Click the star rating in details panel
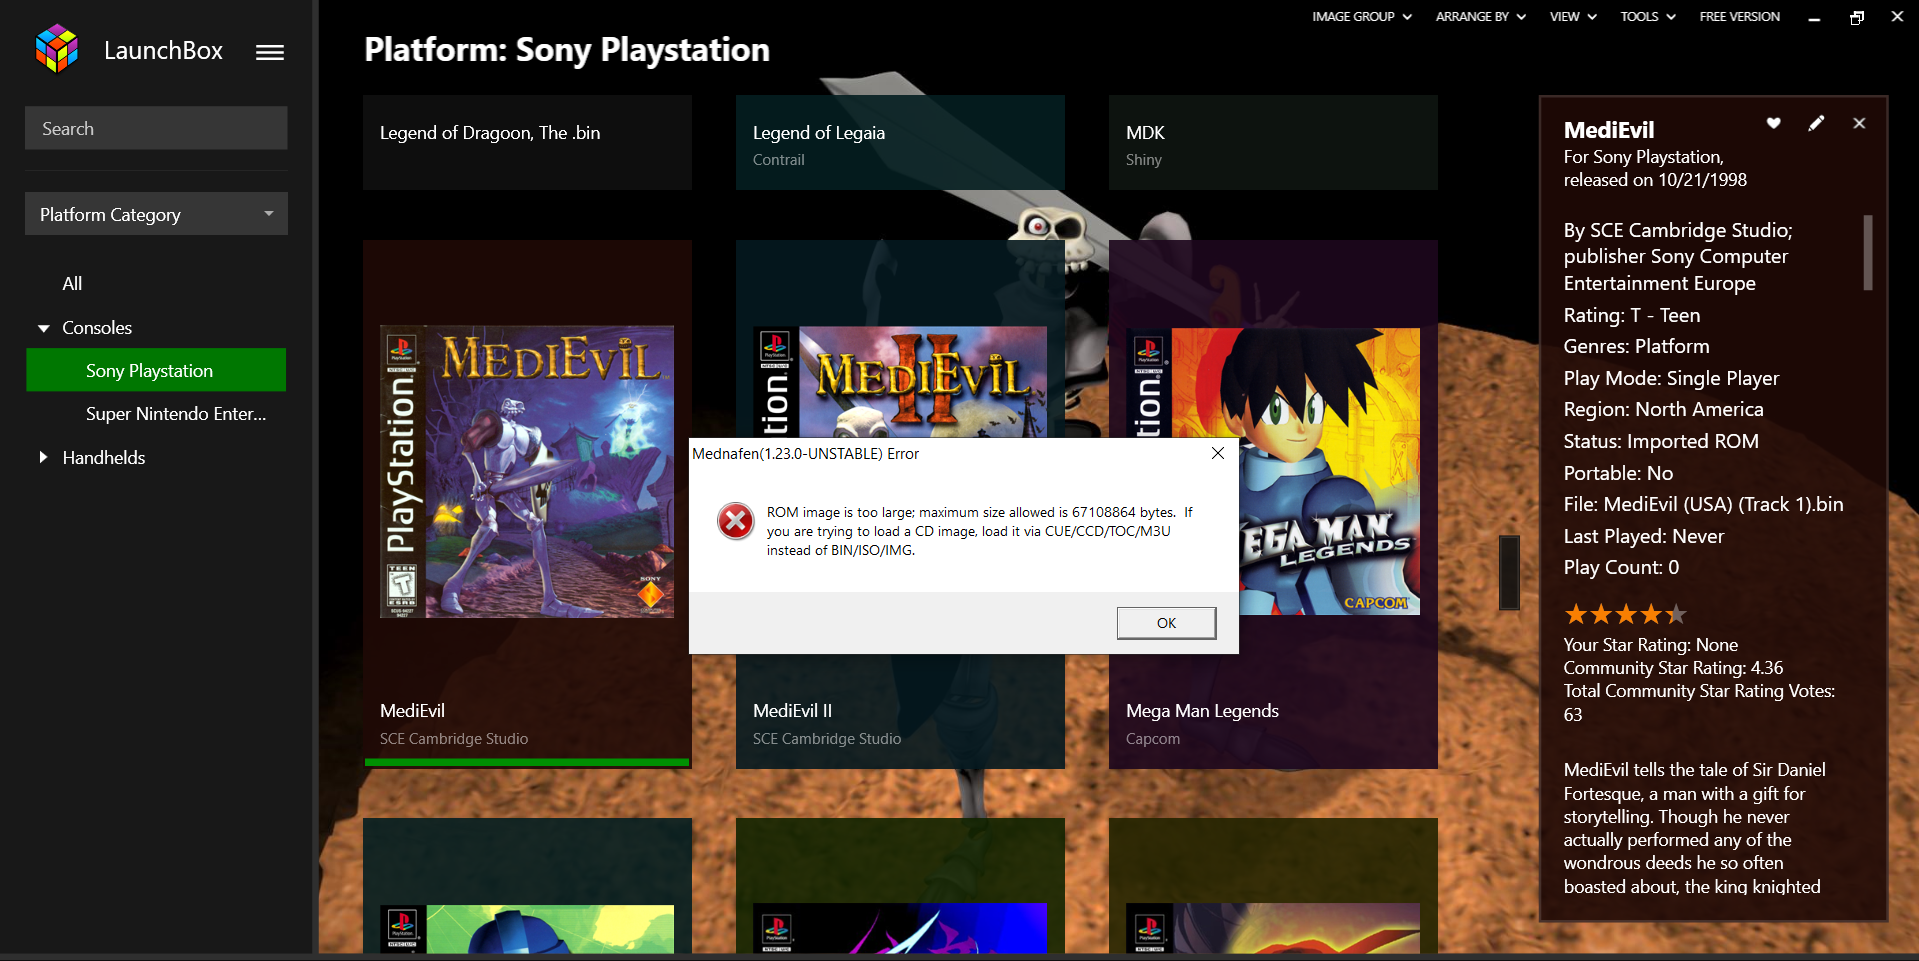Viewport: 1919px width, 961px height. tap(1625, 614)
